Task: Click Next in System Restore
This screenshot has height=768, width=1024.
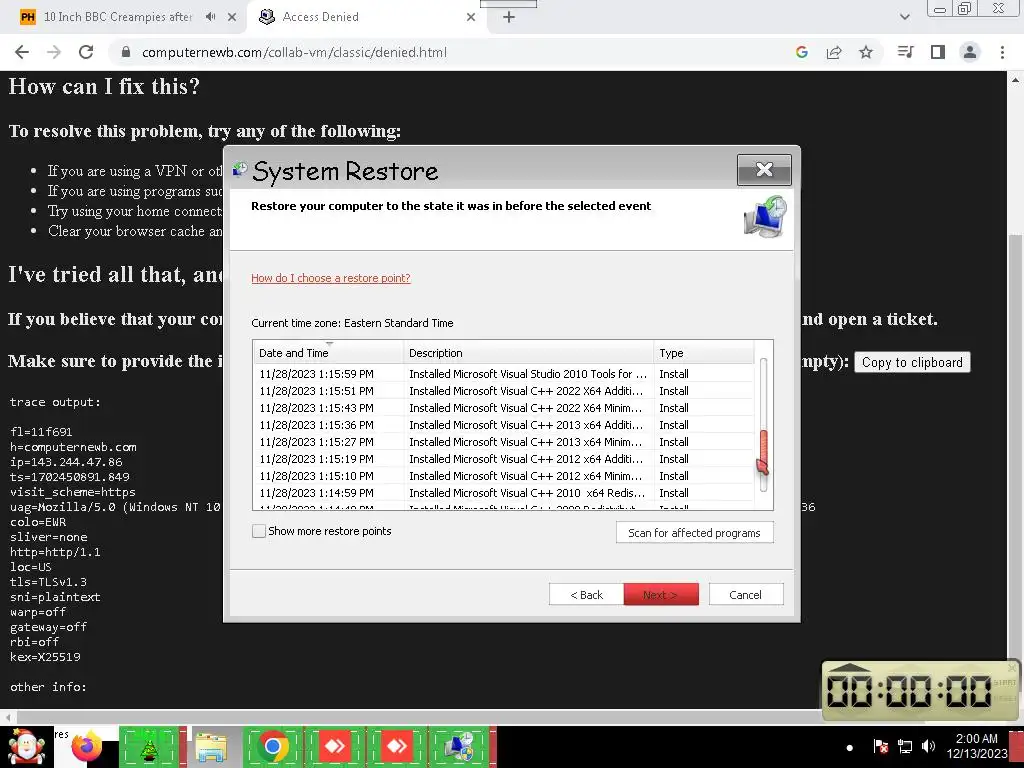Action: pyautogui.click(x=660, y=595)
